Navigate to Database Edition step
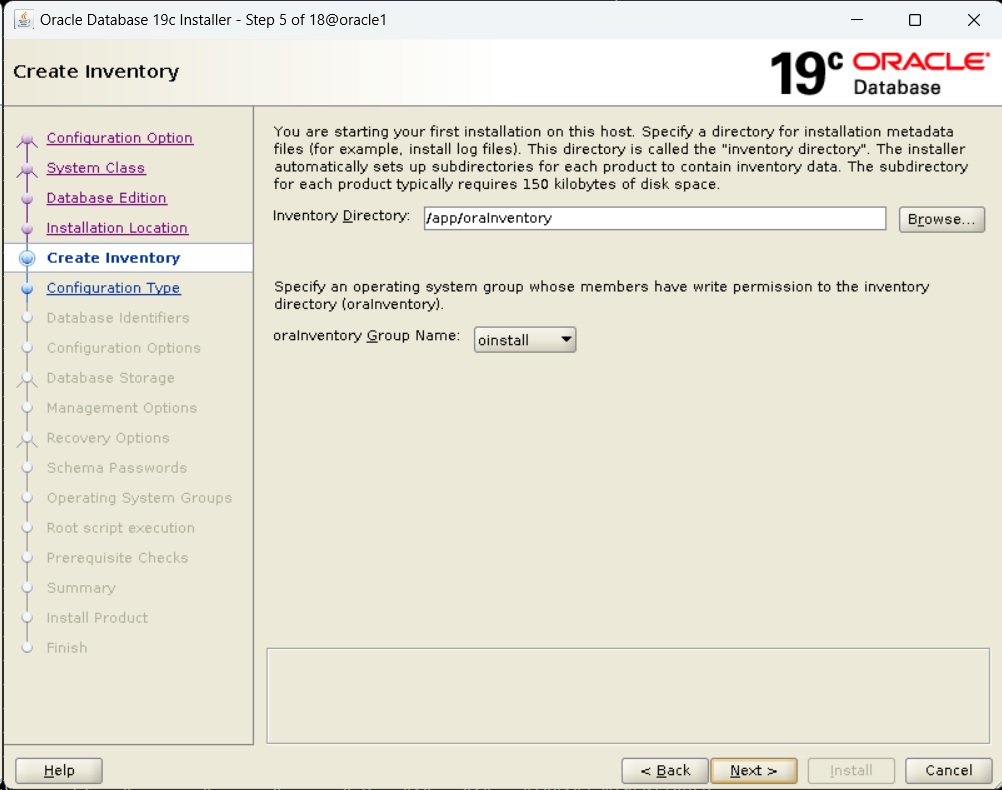1002x790 pixels. coord(106,198)
